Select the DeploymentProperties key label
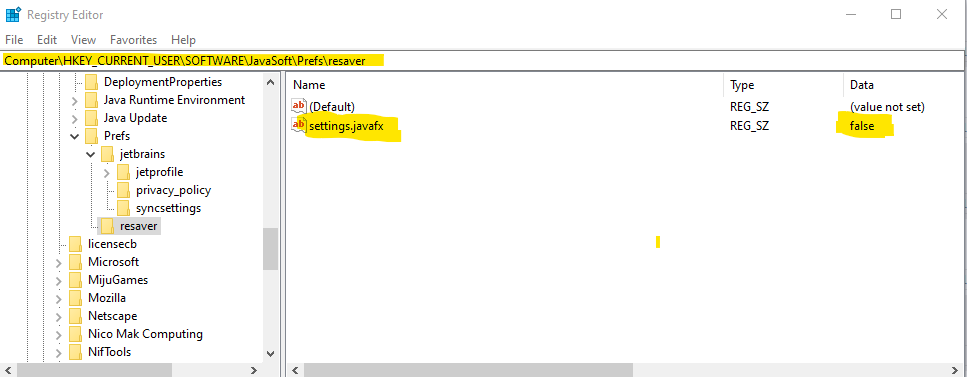This screenshot has width=967, height=377. (163, 82)
